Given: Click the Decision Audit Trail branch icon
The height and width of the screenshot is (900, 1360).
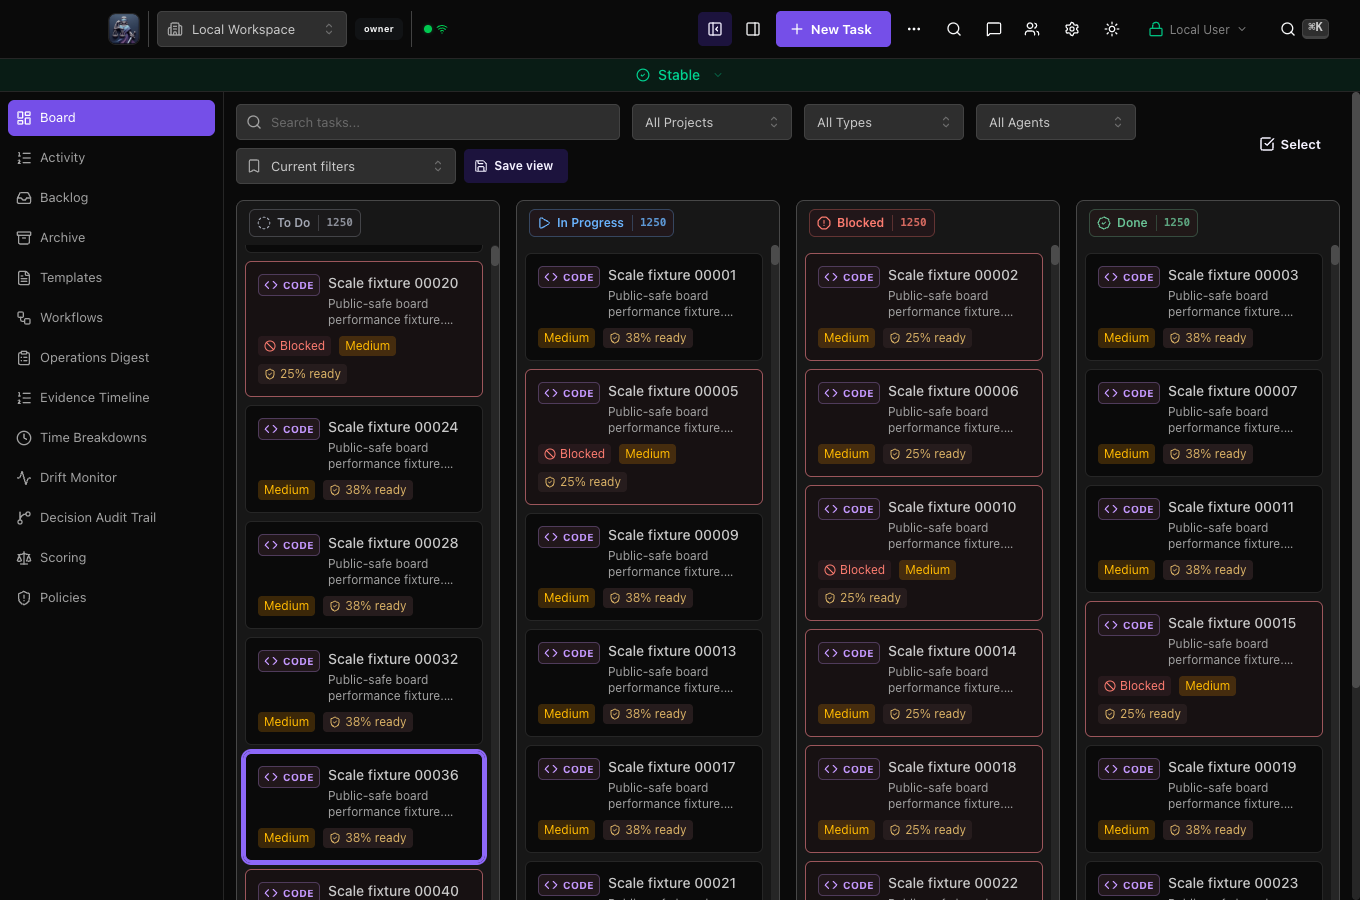Looking at the screenshot, I should click(24, 518).
